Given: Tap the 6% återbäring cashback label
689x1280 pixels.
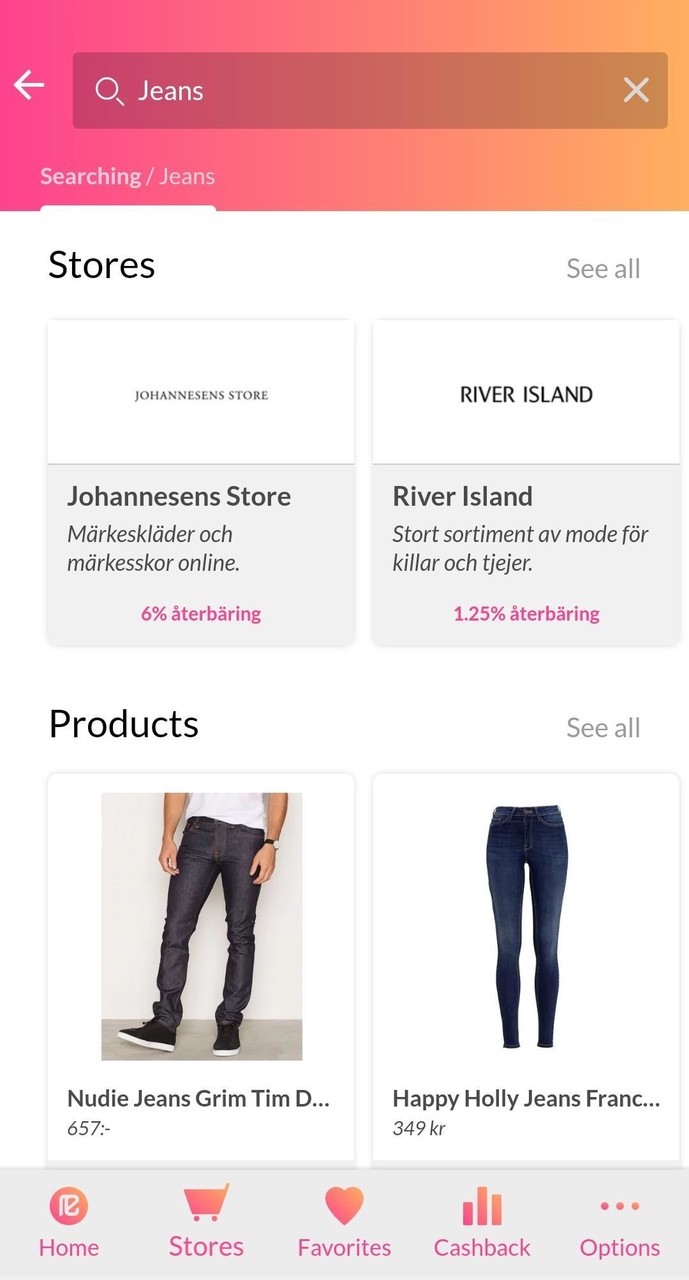Looking at the screenshot, I should coord(201,614).
